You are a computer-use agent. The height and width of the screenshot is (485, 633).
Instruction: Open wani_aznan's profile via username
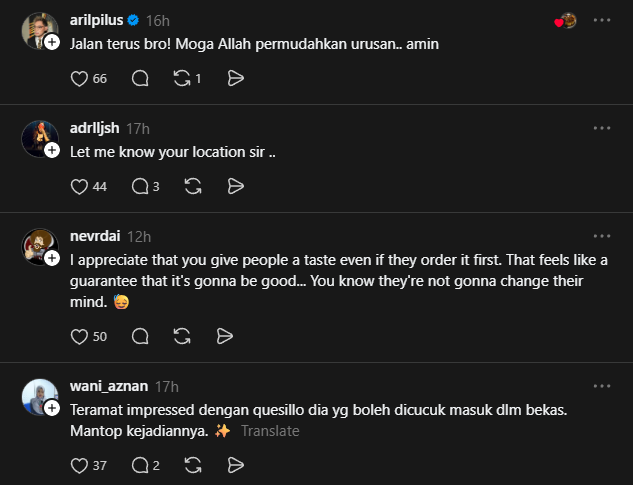click(110, 386)
